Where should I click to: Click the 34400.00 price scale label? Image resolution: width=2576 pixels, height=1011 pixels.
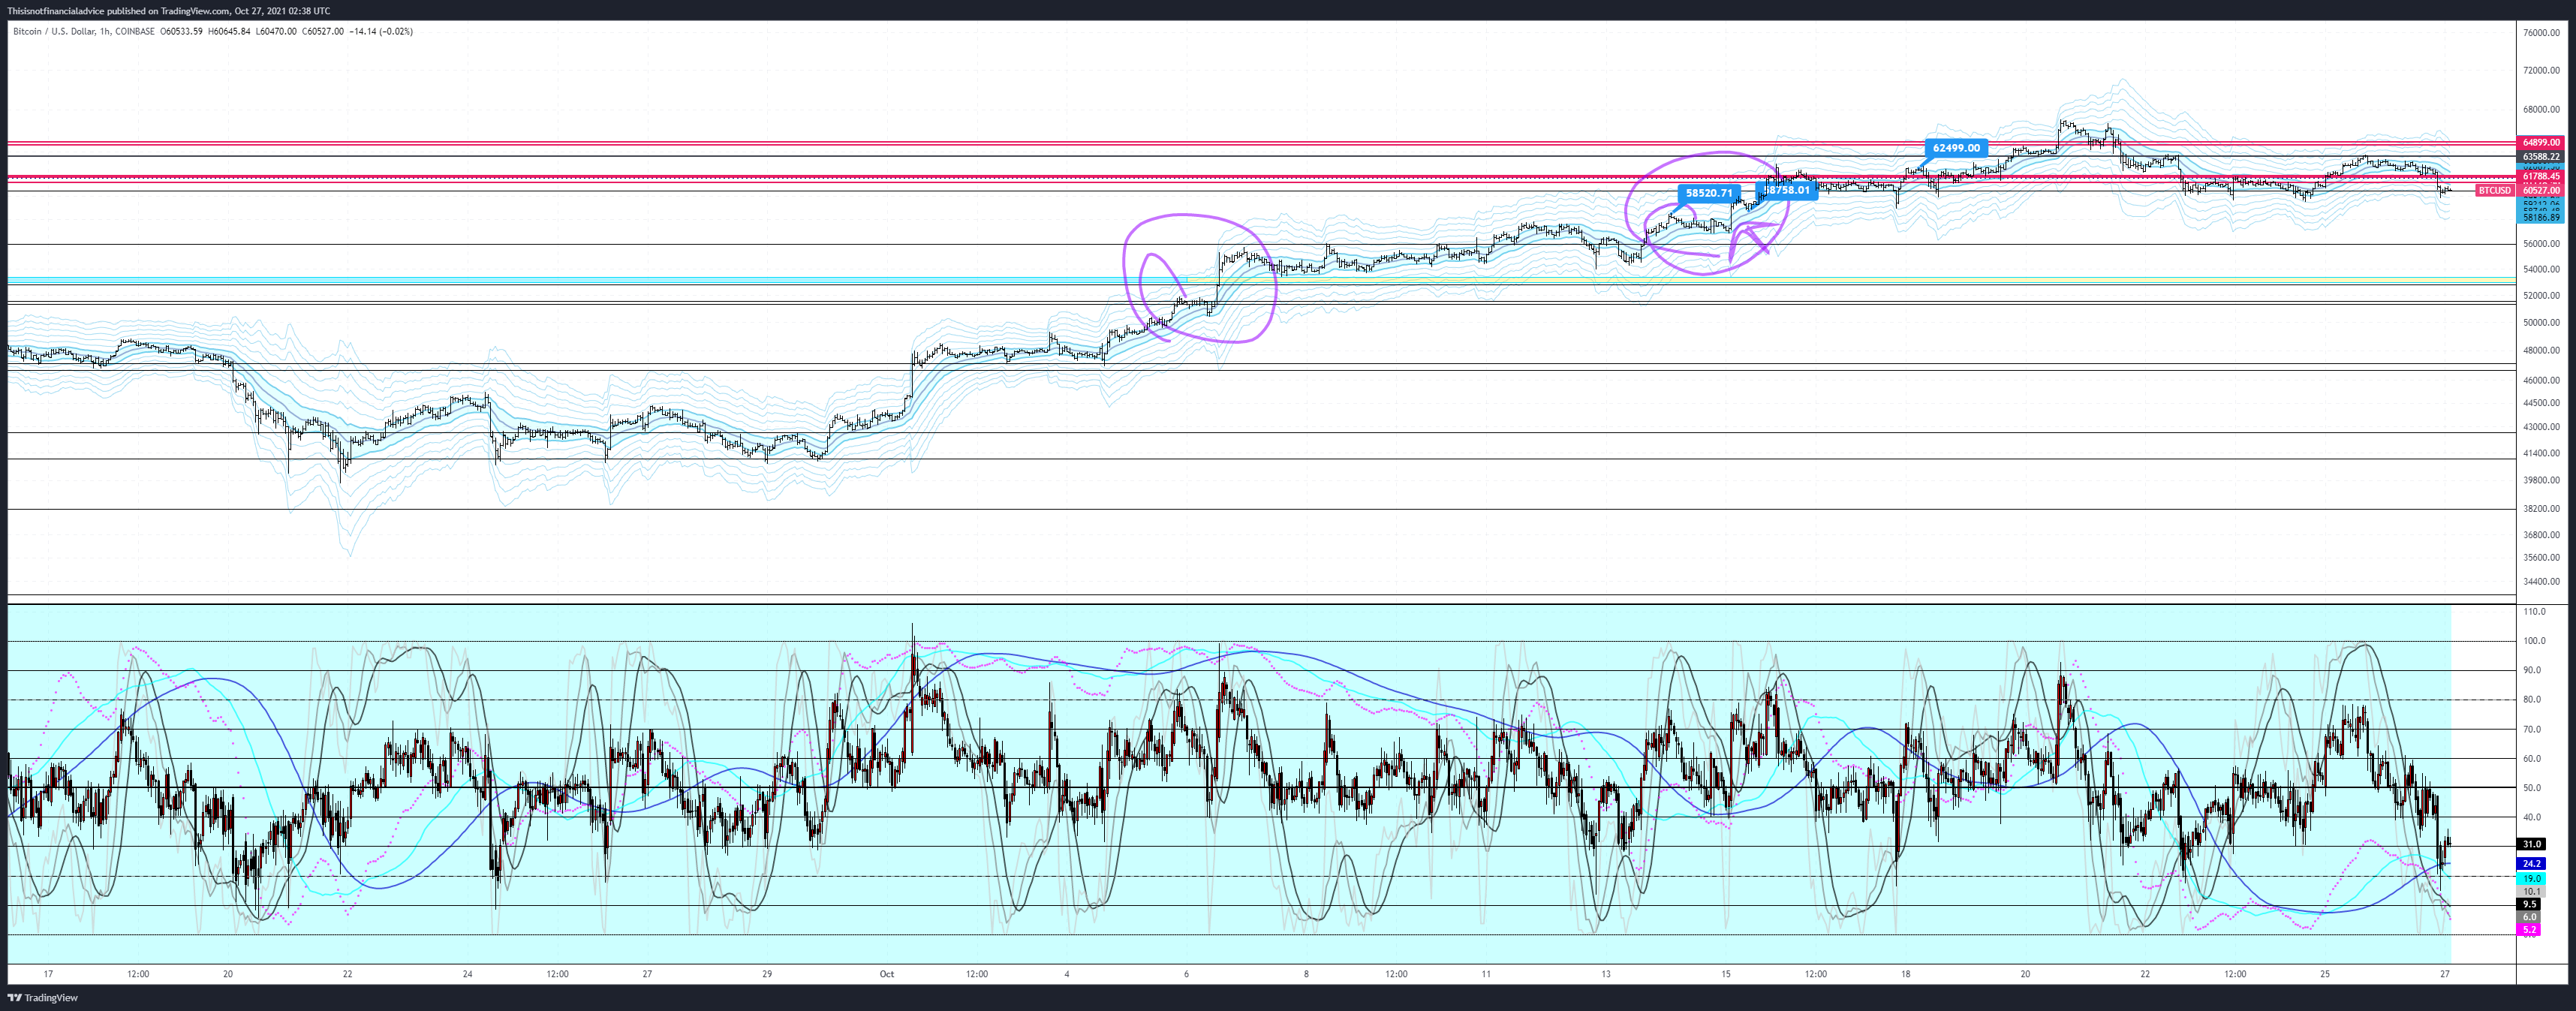coord(2541,582)
